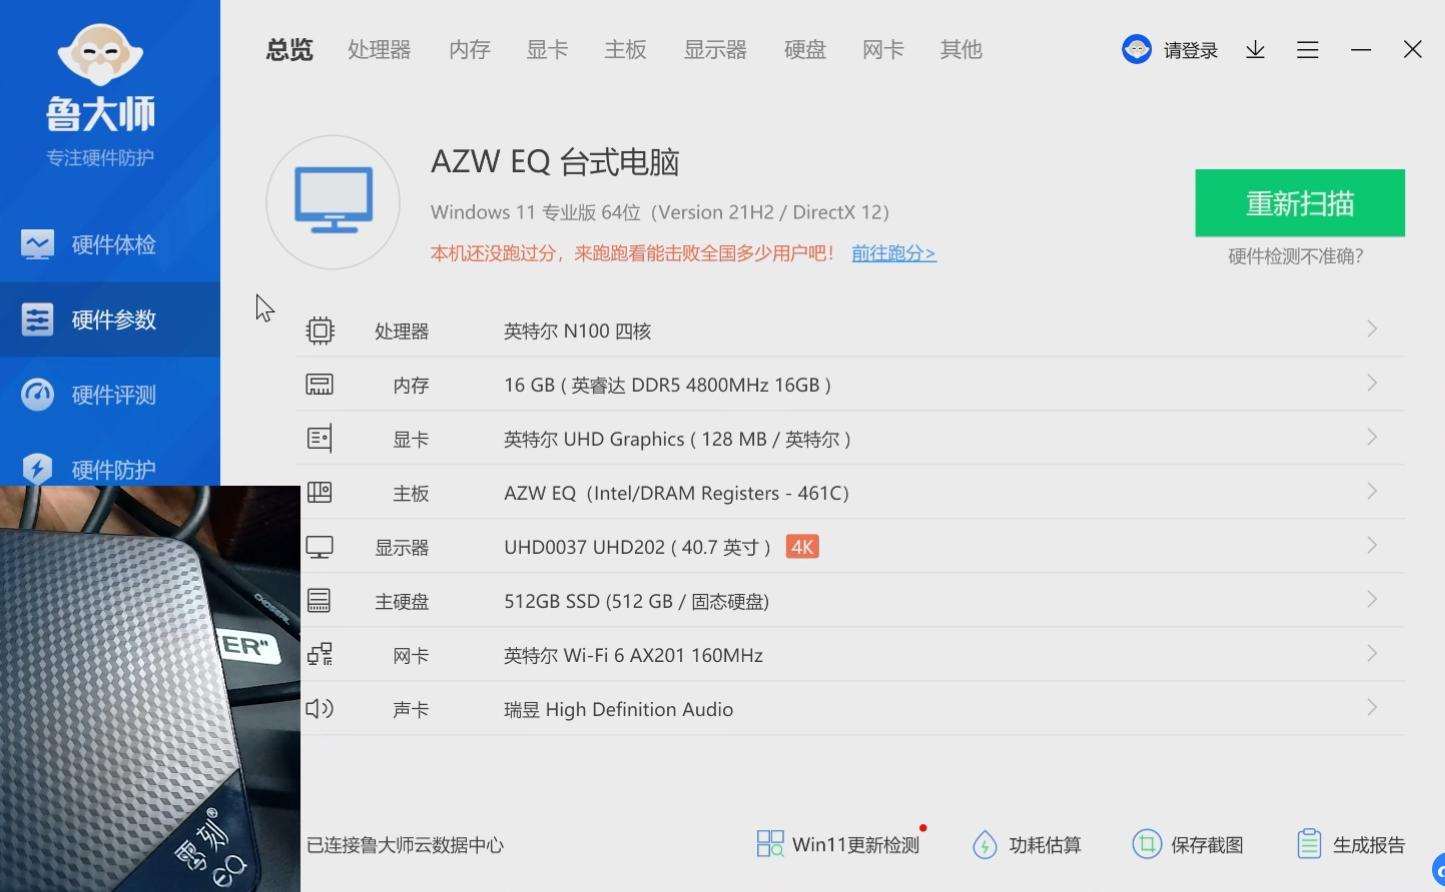Click the AZW EQ 台式电脑 title

(555, 162)
